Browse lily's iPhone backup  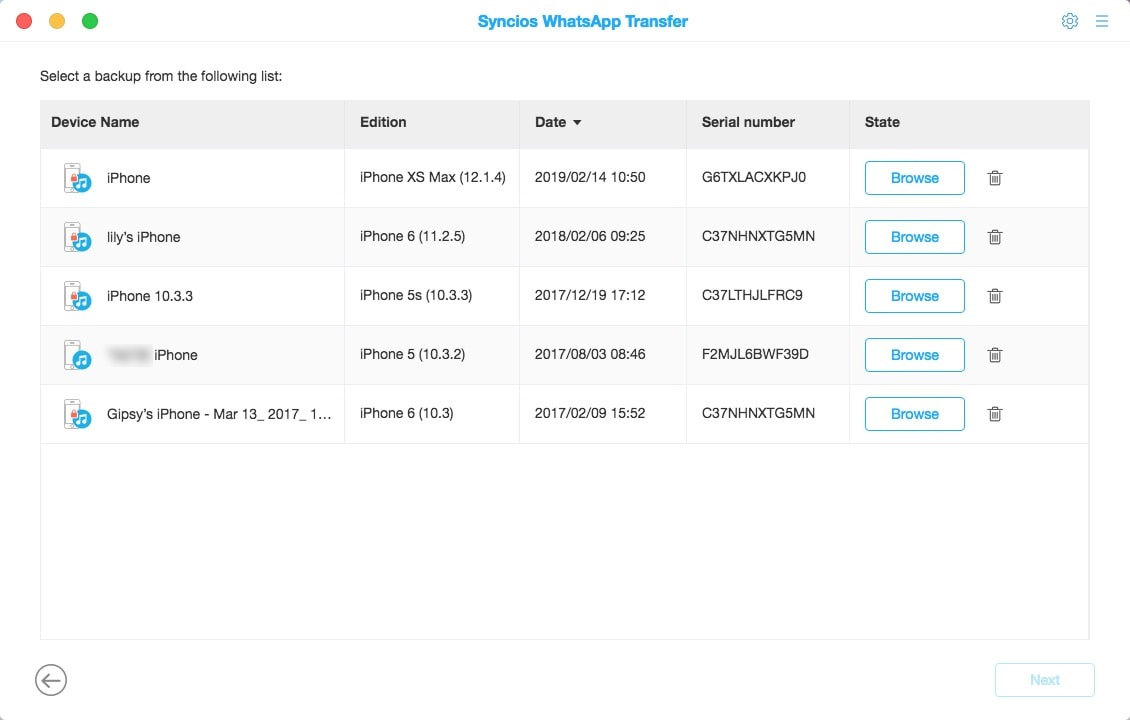914,237
